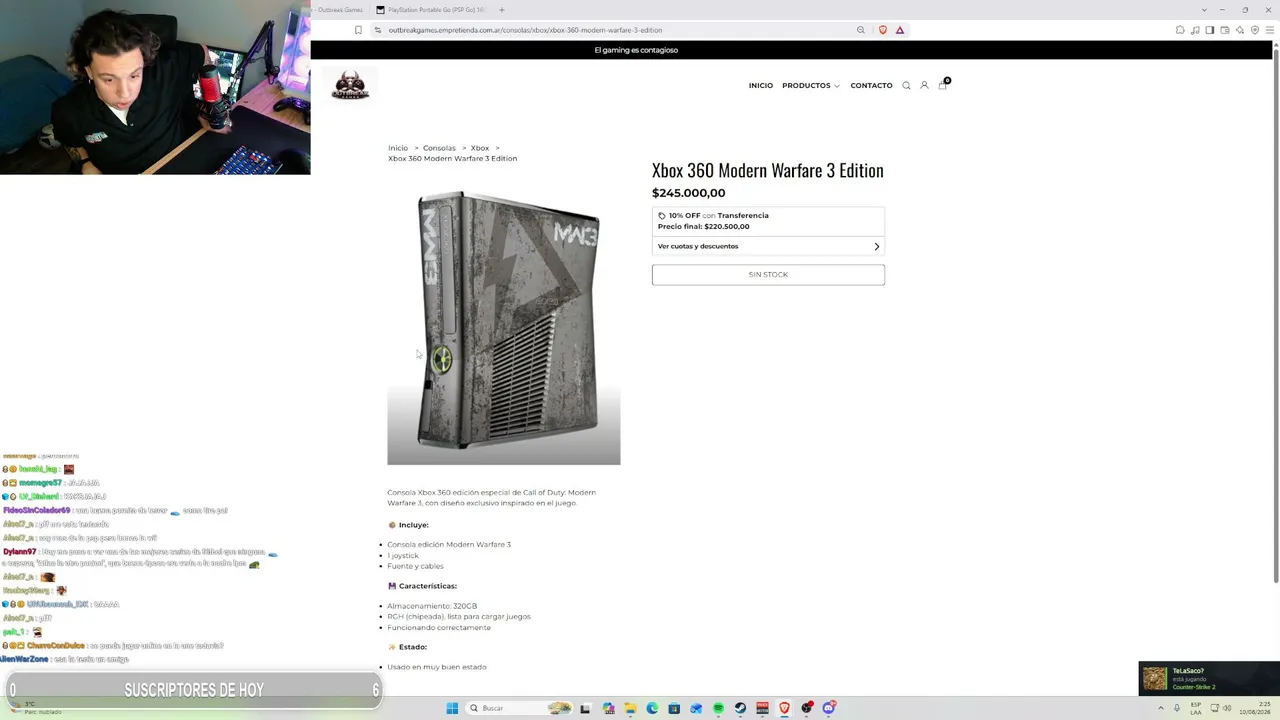
Task: Click the Almacenamiento: 320GB list item
Action: click(x=432, y=606)
